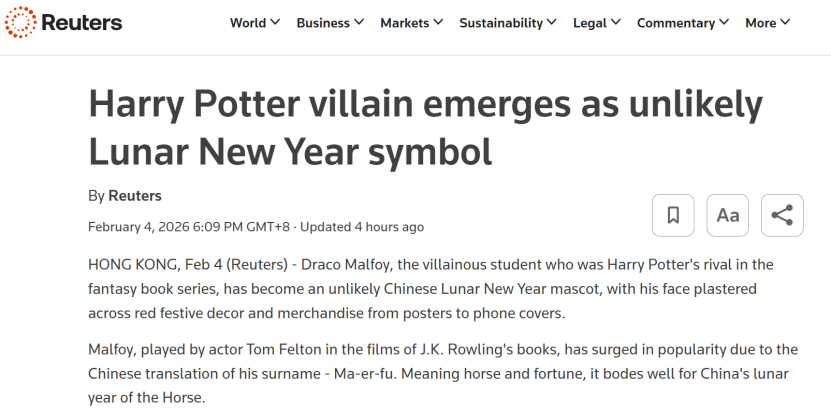Click the Legal navigation label

tap(589, 22)
